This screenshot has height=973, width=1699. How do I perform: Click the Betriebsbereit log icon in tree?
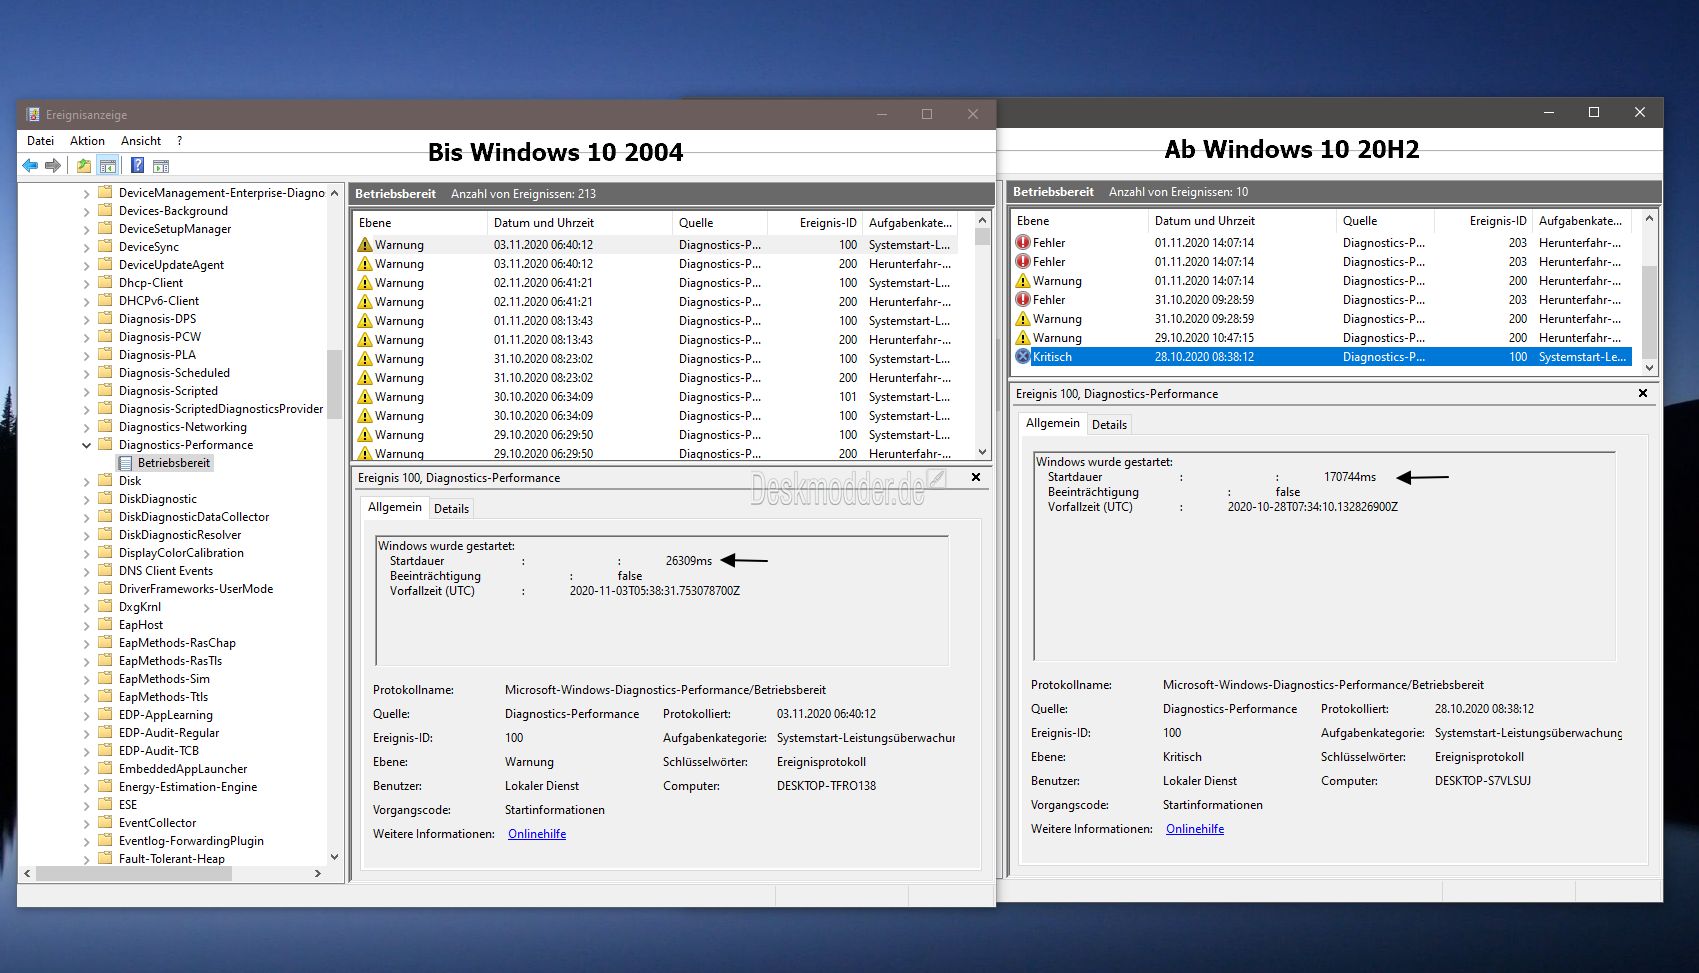tap(125, 463)
